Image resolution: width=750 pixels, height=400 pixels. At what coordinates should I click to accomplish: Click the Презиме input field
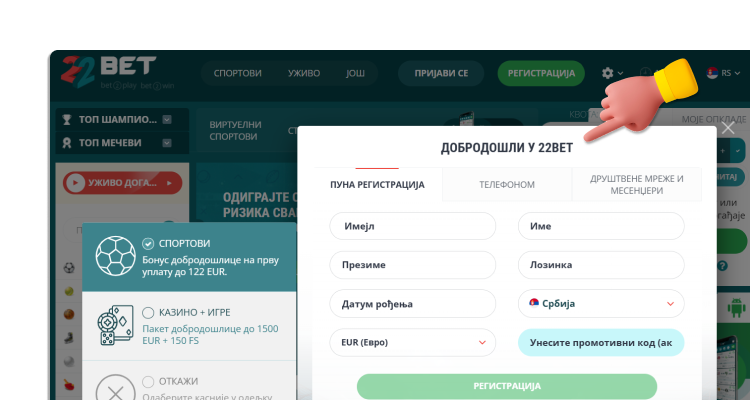click(413, 265)
